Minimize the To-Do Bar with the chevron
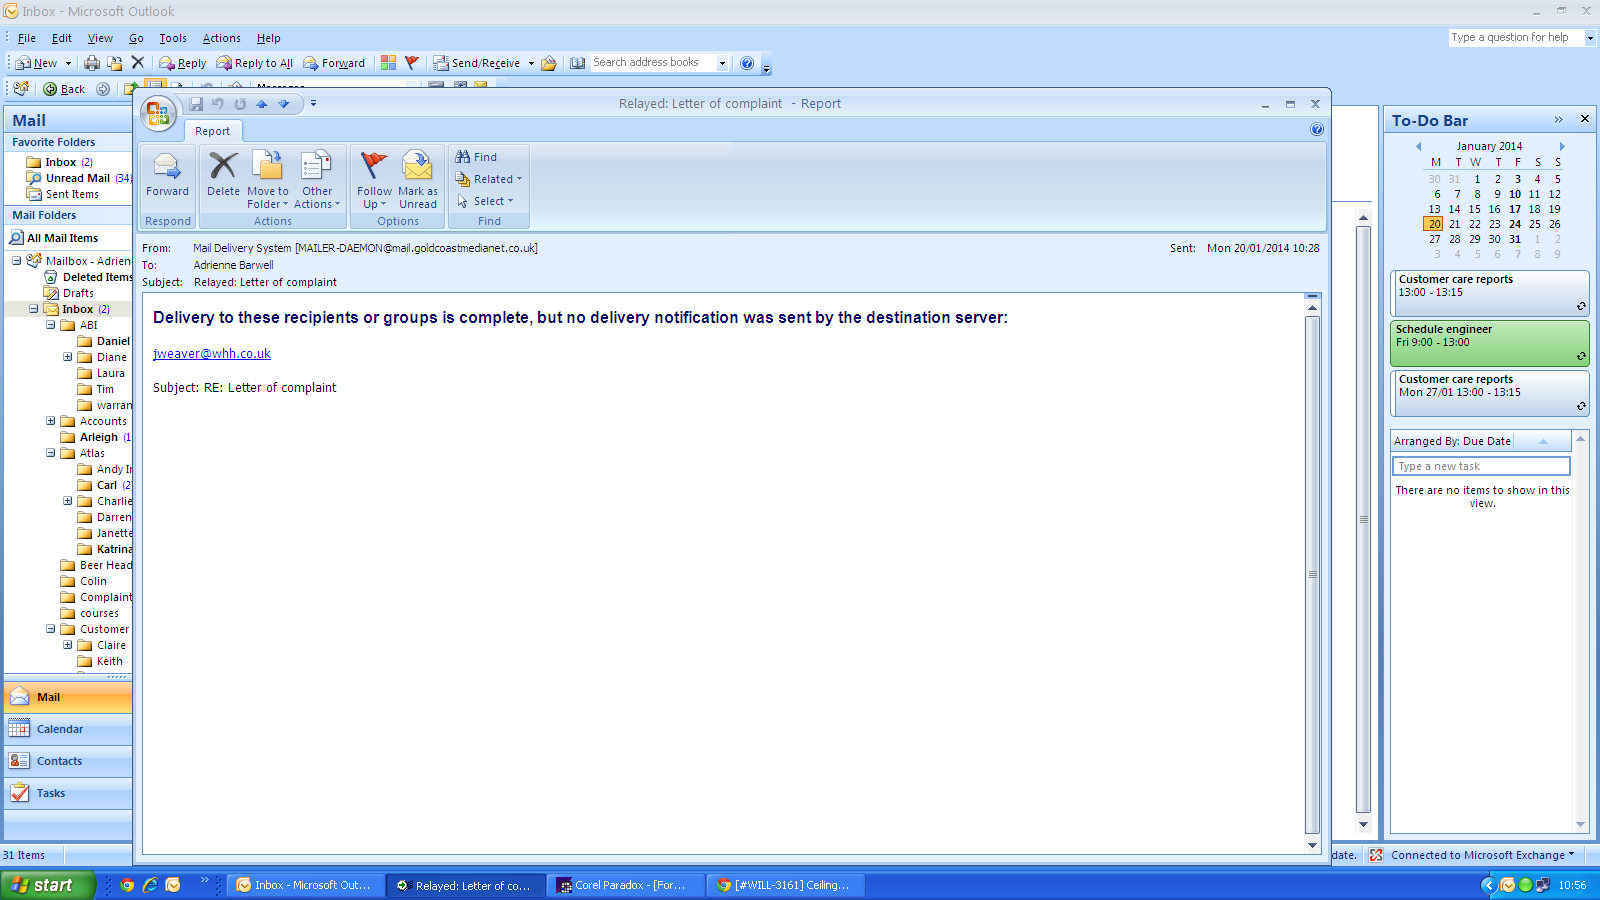Image resolution: width=1600 pixels, height=900 pixels. tap(1558, 119)
